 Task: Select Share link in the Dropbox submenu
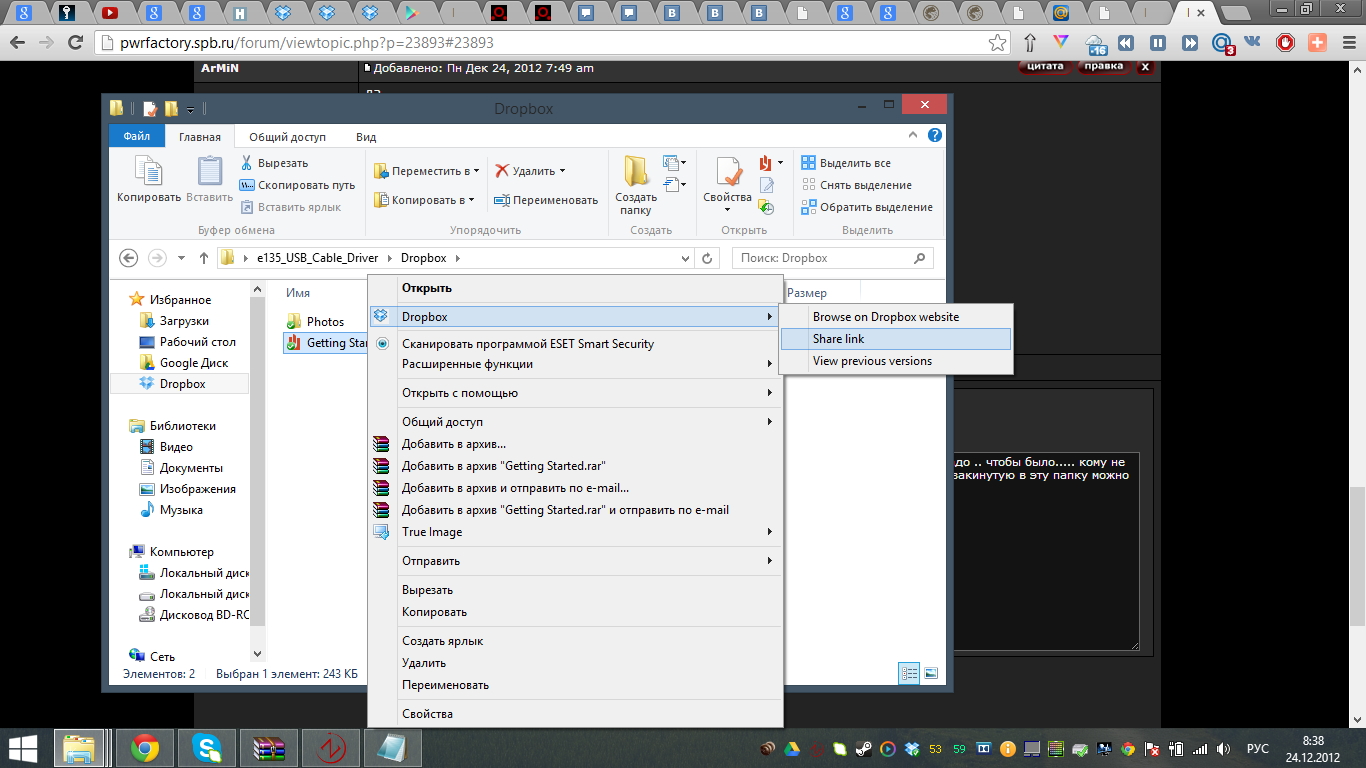pyautogui.click(x=838, y=339)
